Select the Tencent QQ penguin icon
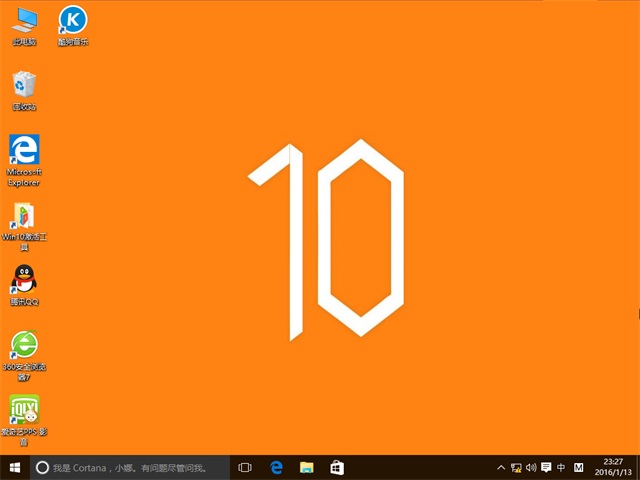Viewport: 640px width, 480px height. tap(24, 281)
